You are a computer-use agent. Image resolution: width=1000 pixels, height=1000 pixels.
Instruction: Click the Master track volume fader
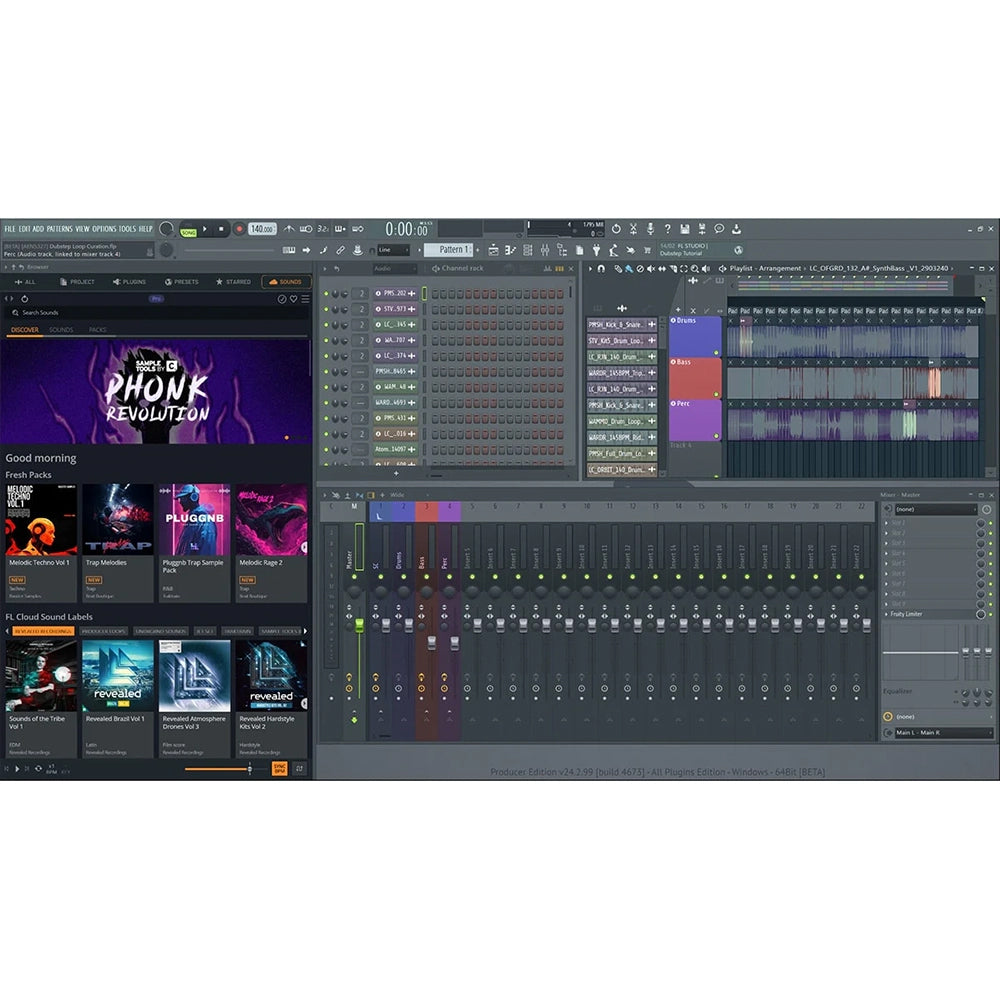pyautogui.click(x=360, y=625)
